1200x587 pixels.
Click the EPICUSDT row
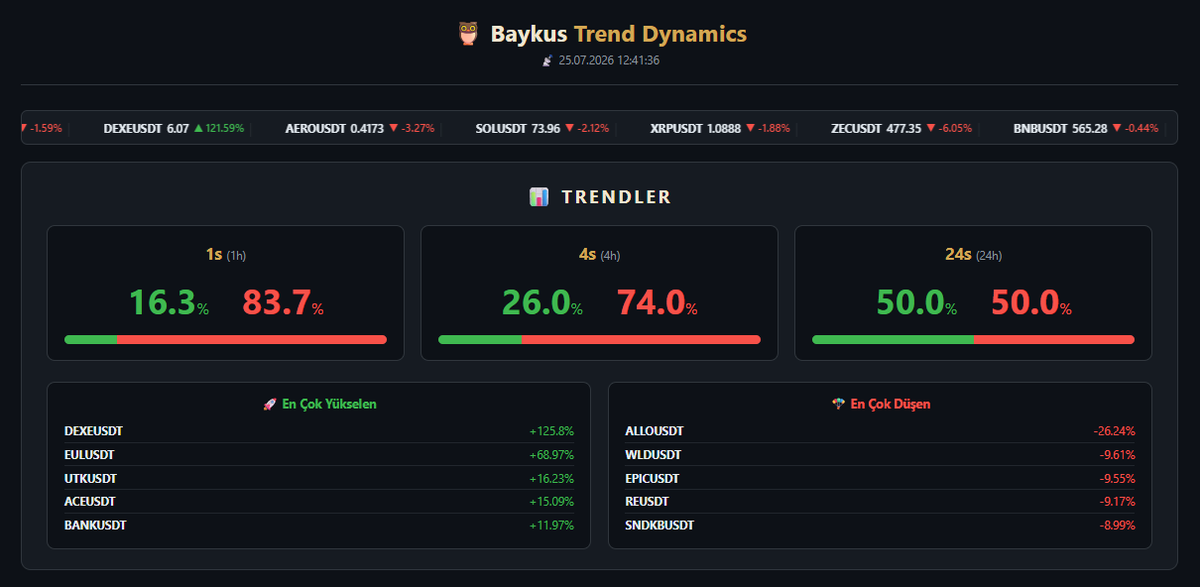880,478
